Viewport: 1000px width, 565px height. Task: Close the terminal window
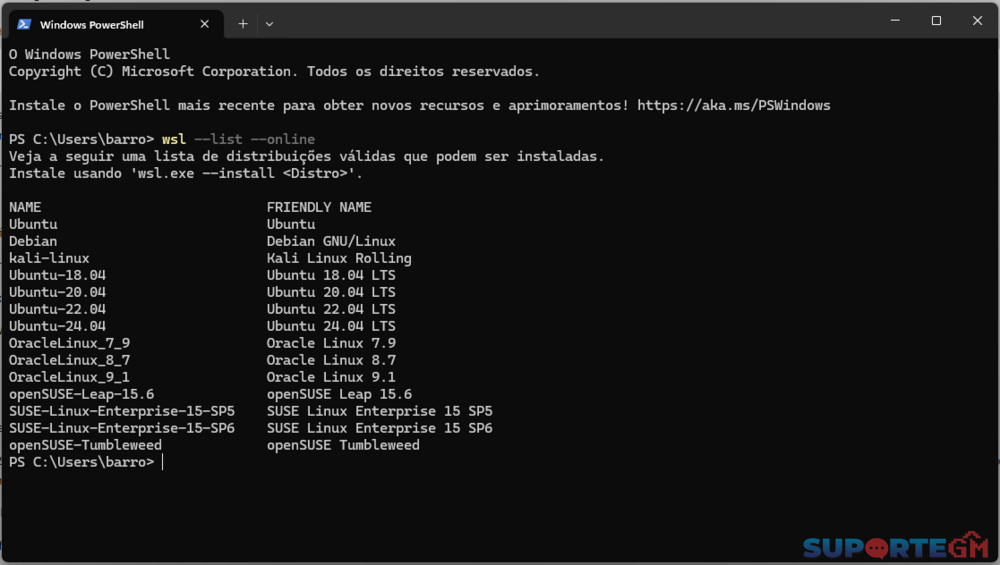pos(978,20)
